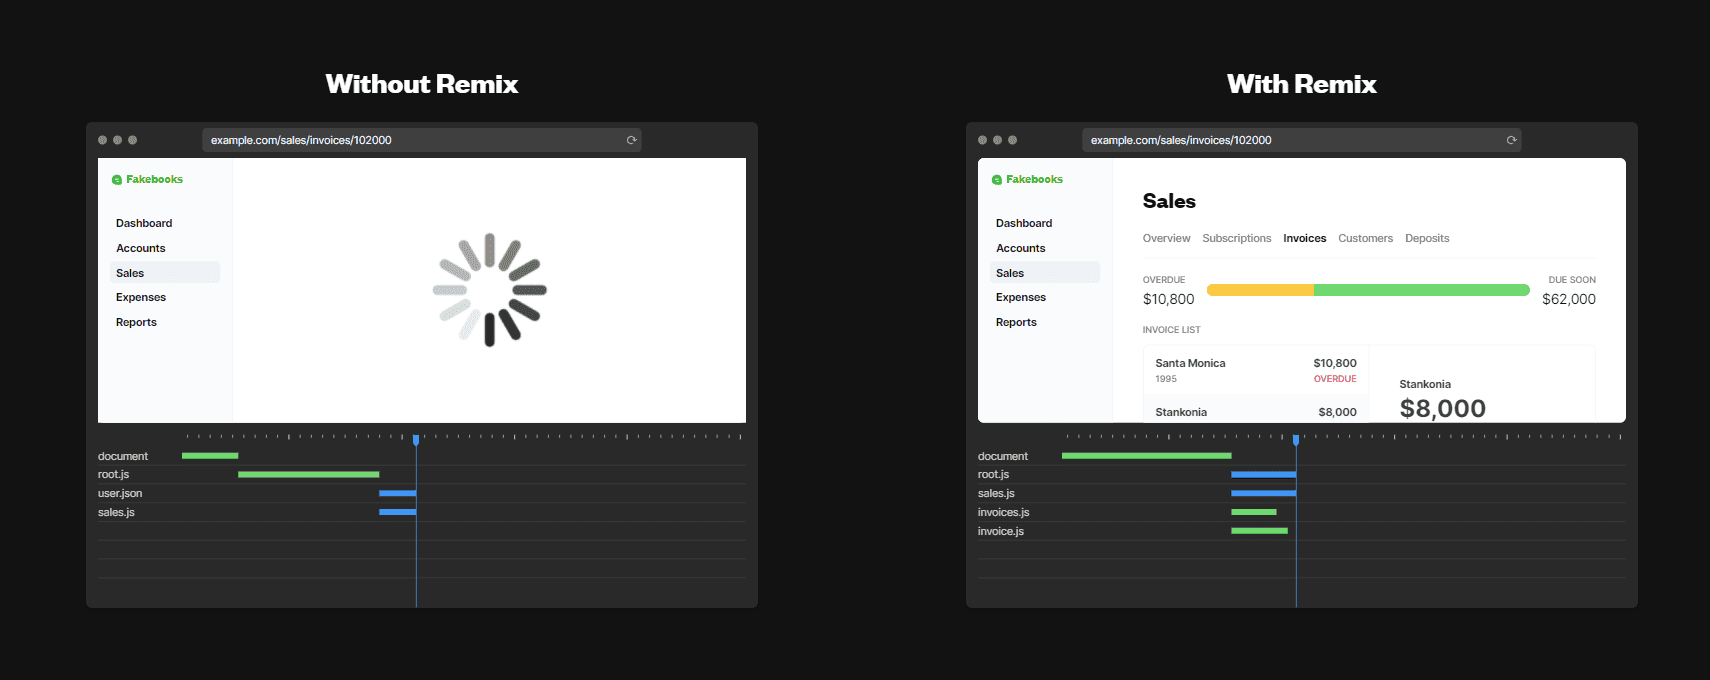Click root.js green bar in Without Remix
1710x680 pixels.
309,474
